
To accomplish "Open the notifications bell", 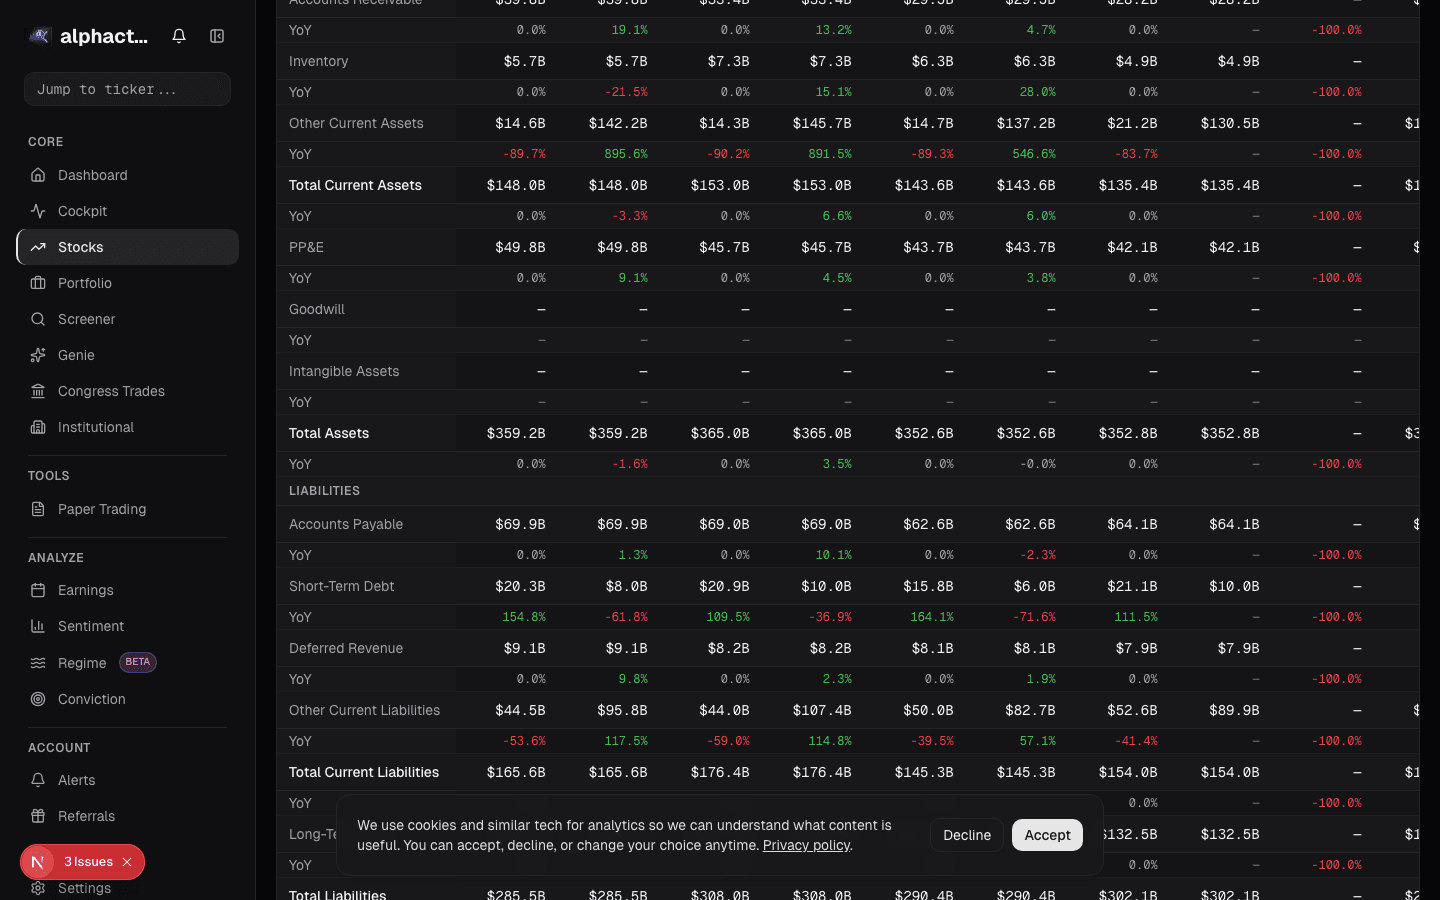I will pos(178,35).
